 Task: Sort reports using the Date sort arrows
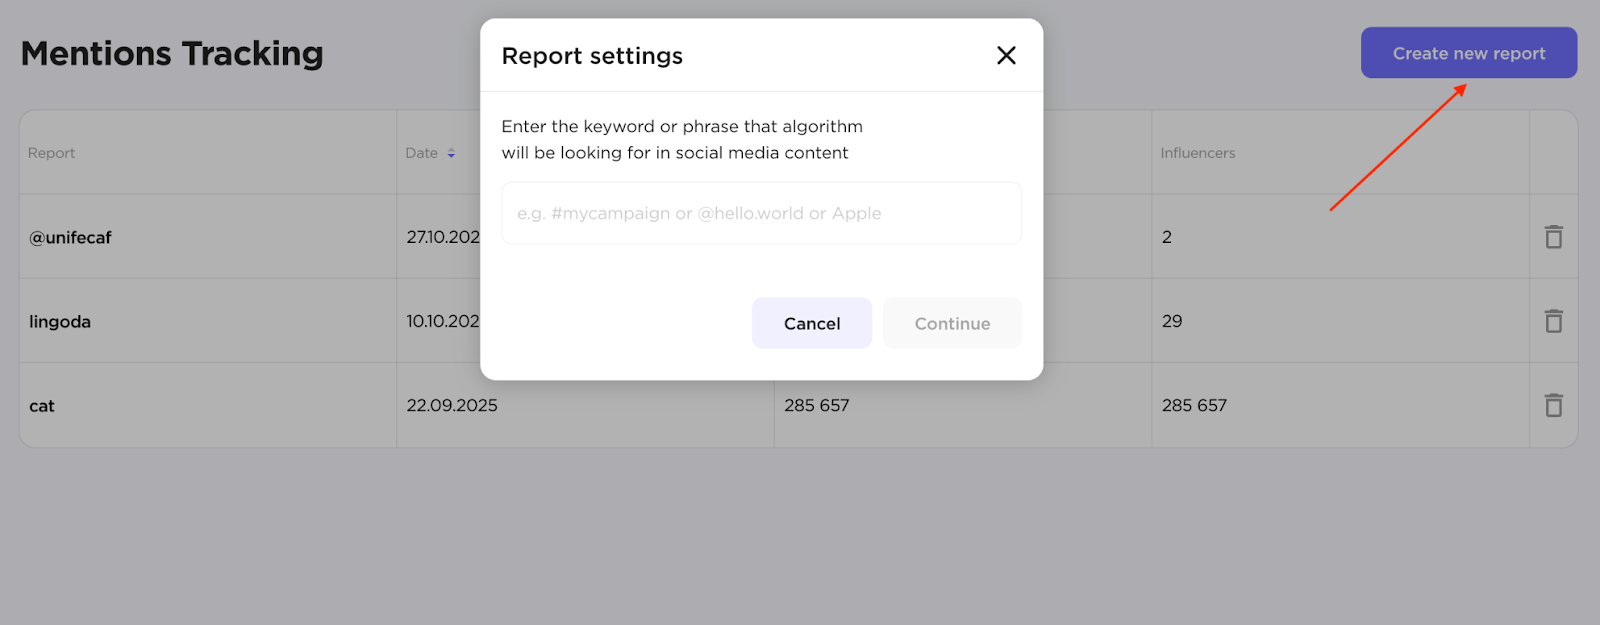coord(451,153)
